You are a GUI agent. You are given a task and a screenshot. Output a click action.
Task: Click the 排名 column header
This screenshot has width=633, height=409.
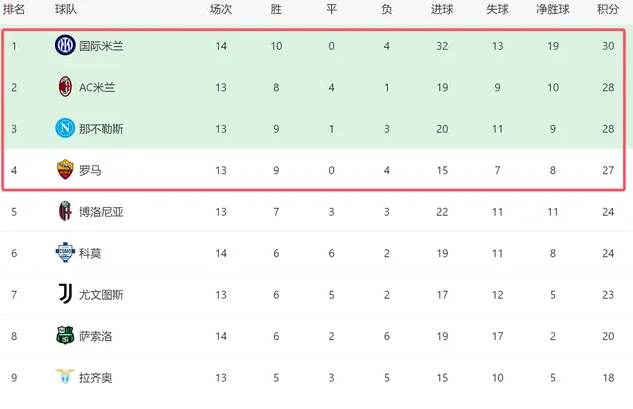click(x=14, y=9)
